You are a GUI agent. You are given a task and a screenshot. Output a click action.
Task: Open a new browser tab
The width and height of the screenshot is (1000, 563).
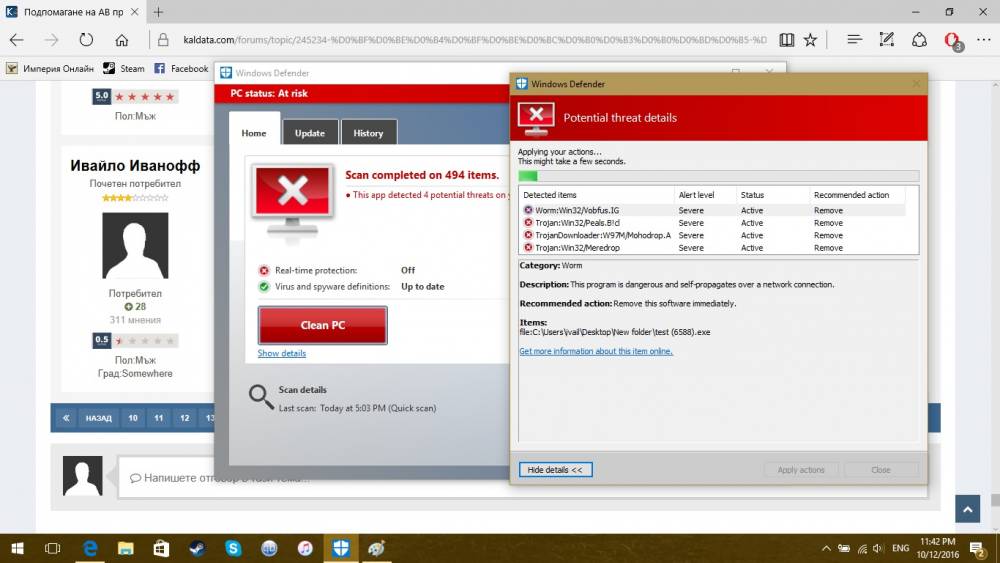(158, 11)
